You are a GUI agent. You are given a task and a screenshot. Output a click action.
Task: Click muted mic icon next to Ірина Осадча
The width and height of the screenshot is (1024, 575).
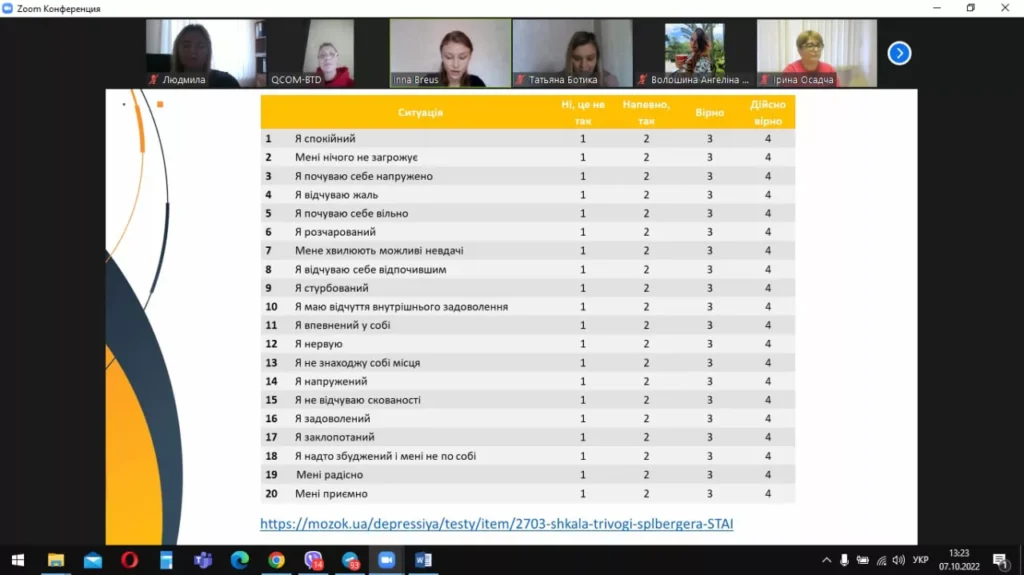pyautogui.click(x=765, y=80)
